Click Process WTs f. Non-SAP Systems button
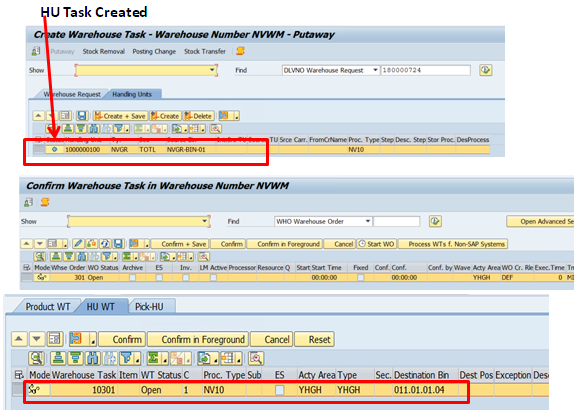Image resolution: width=578 pixels, height=419 pixels. [453, 244]
